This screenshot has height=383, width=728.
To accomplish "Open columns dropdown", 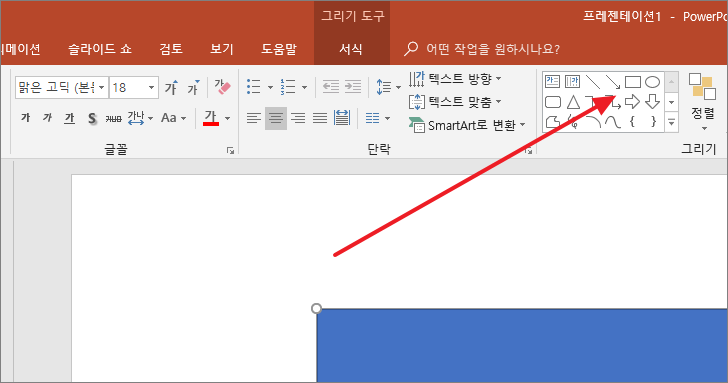I will 377,118.
